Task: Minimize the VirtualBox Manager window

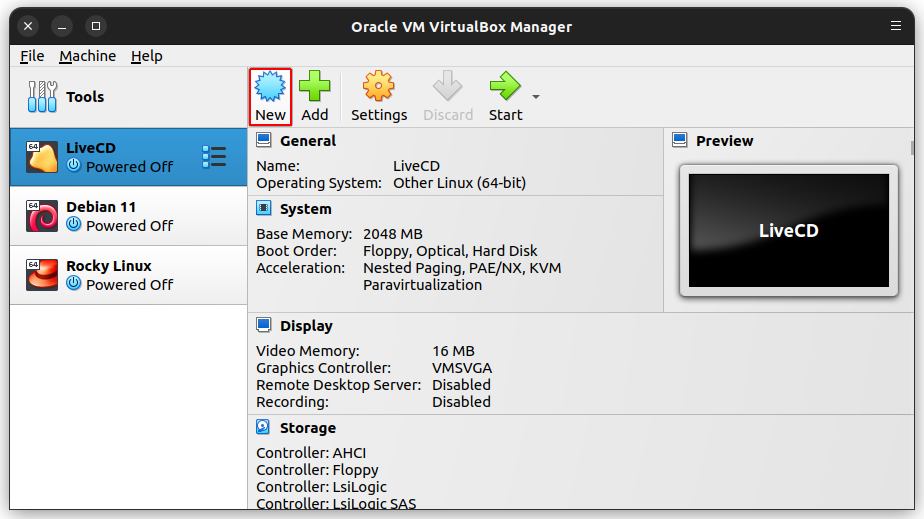Action: coord(62,26)
